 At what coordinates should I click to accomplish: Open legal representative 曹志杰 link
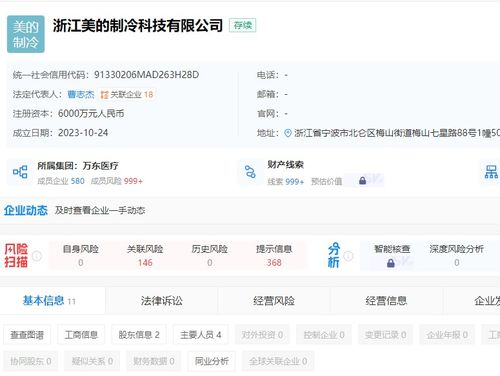[81, 94]
